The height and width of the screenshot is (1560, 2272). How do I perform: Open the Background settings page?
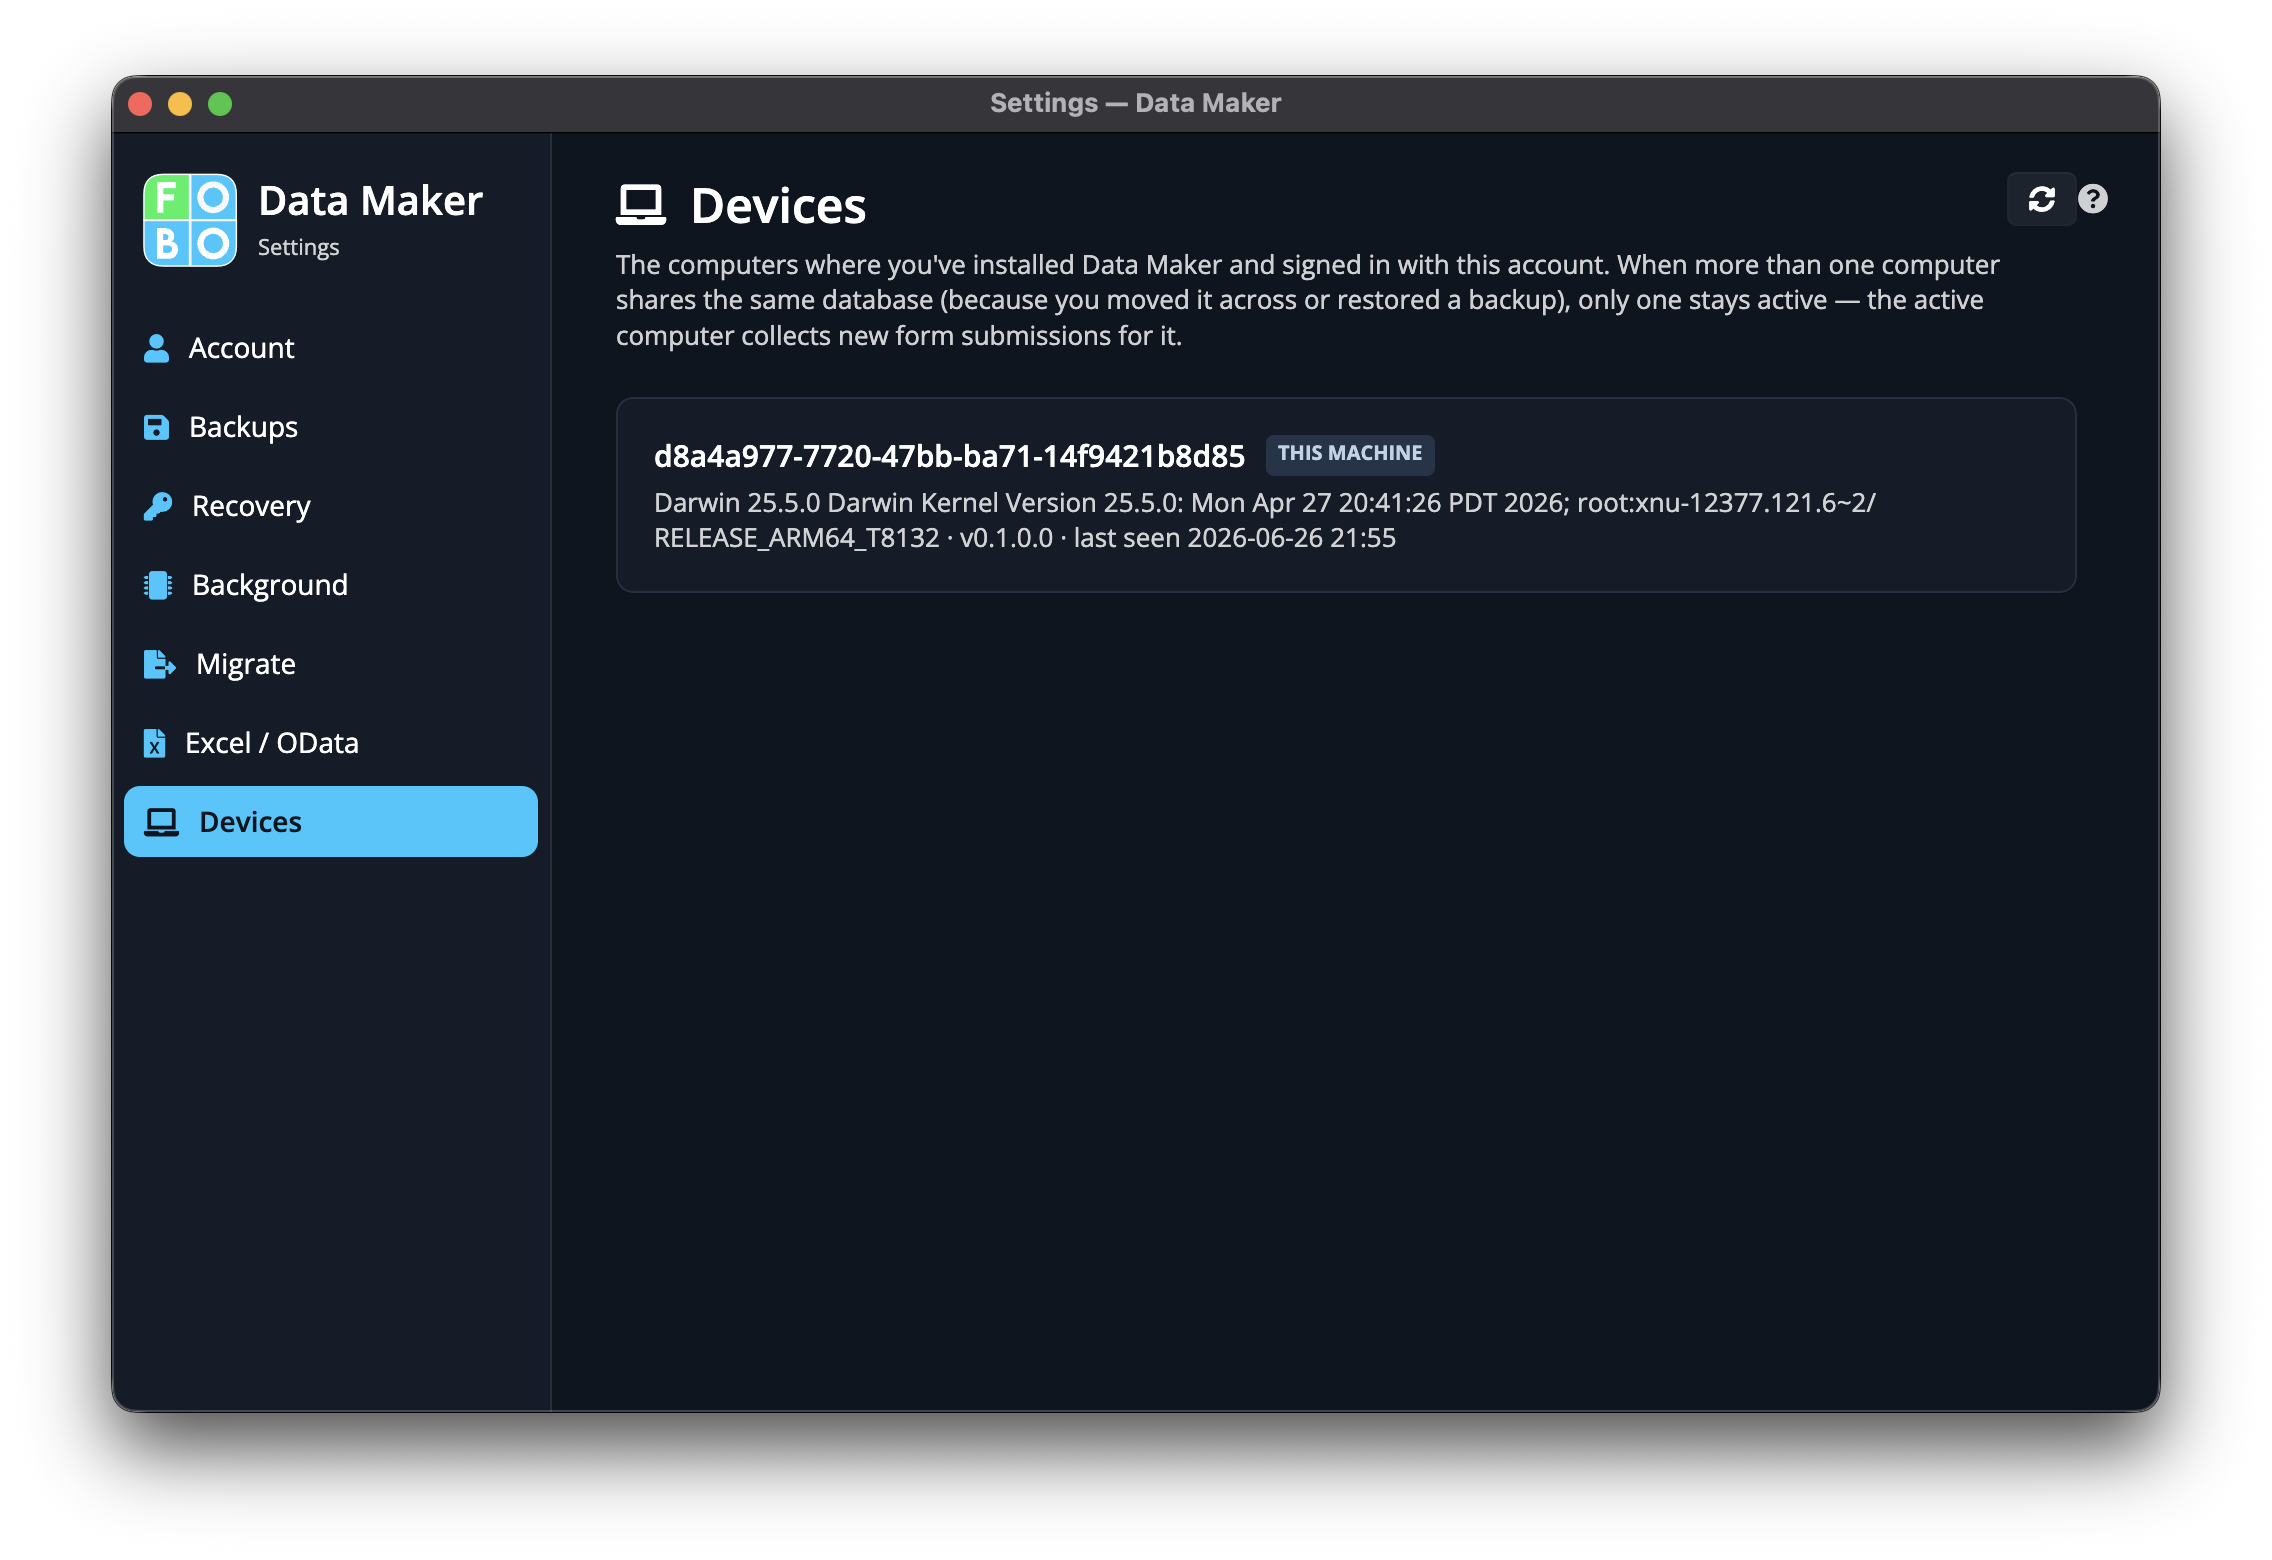pos(331,585)
